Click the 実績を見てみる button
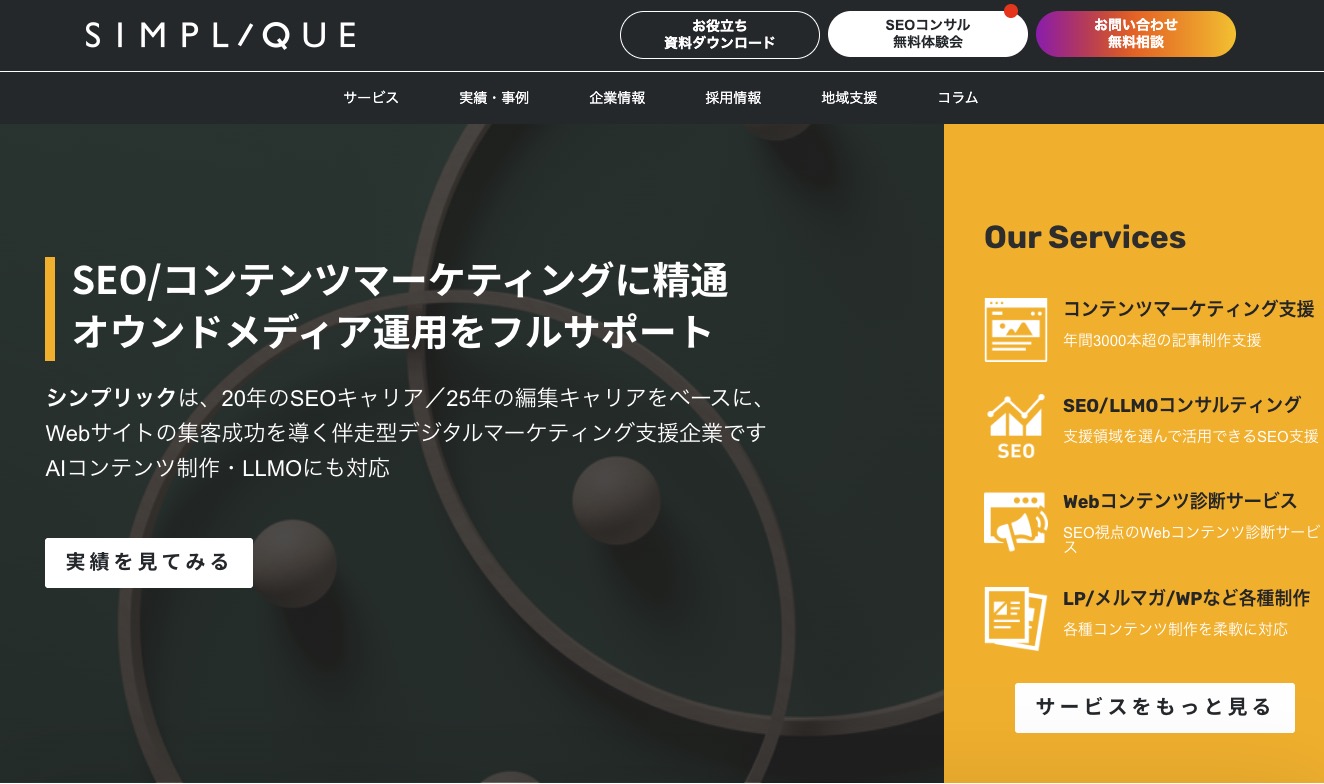This screenshot has height=784, width=1324. pos(149,562)
